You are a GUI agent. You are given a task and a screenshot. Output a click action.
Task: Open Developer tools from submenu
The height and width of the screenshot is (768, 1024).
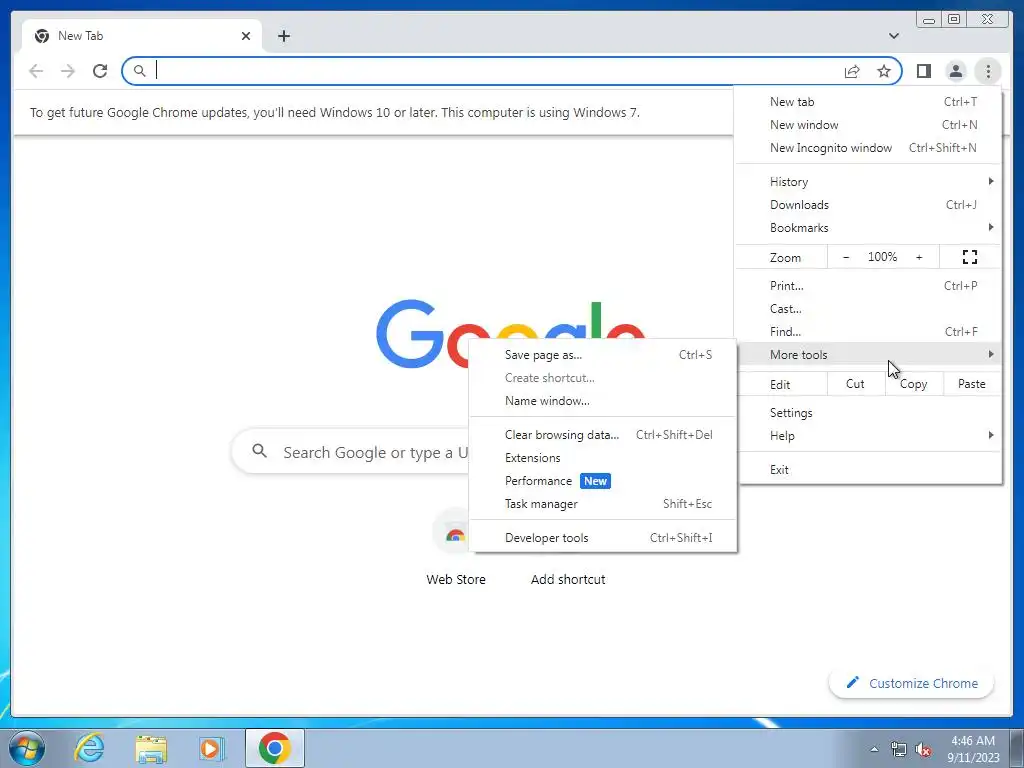pyautogui.click(x=603, y=537)
